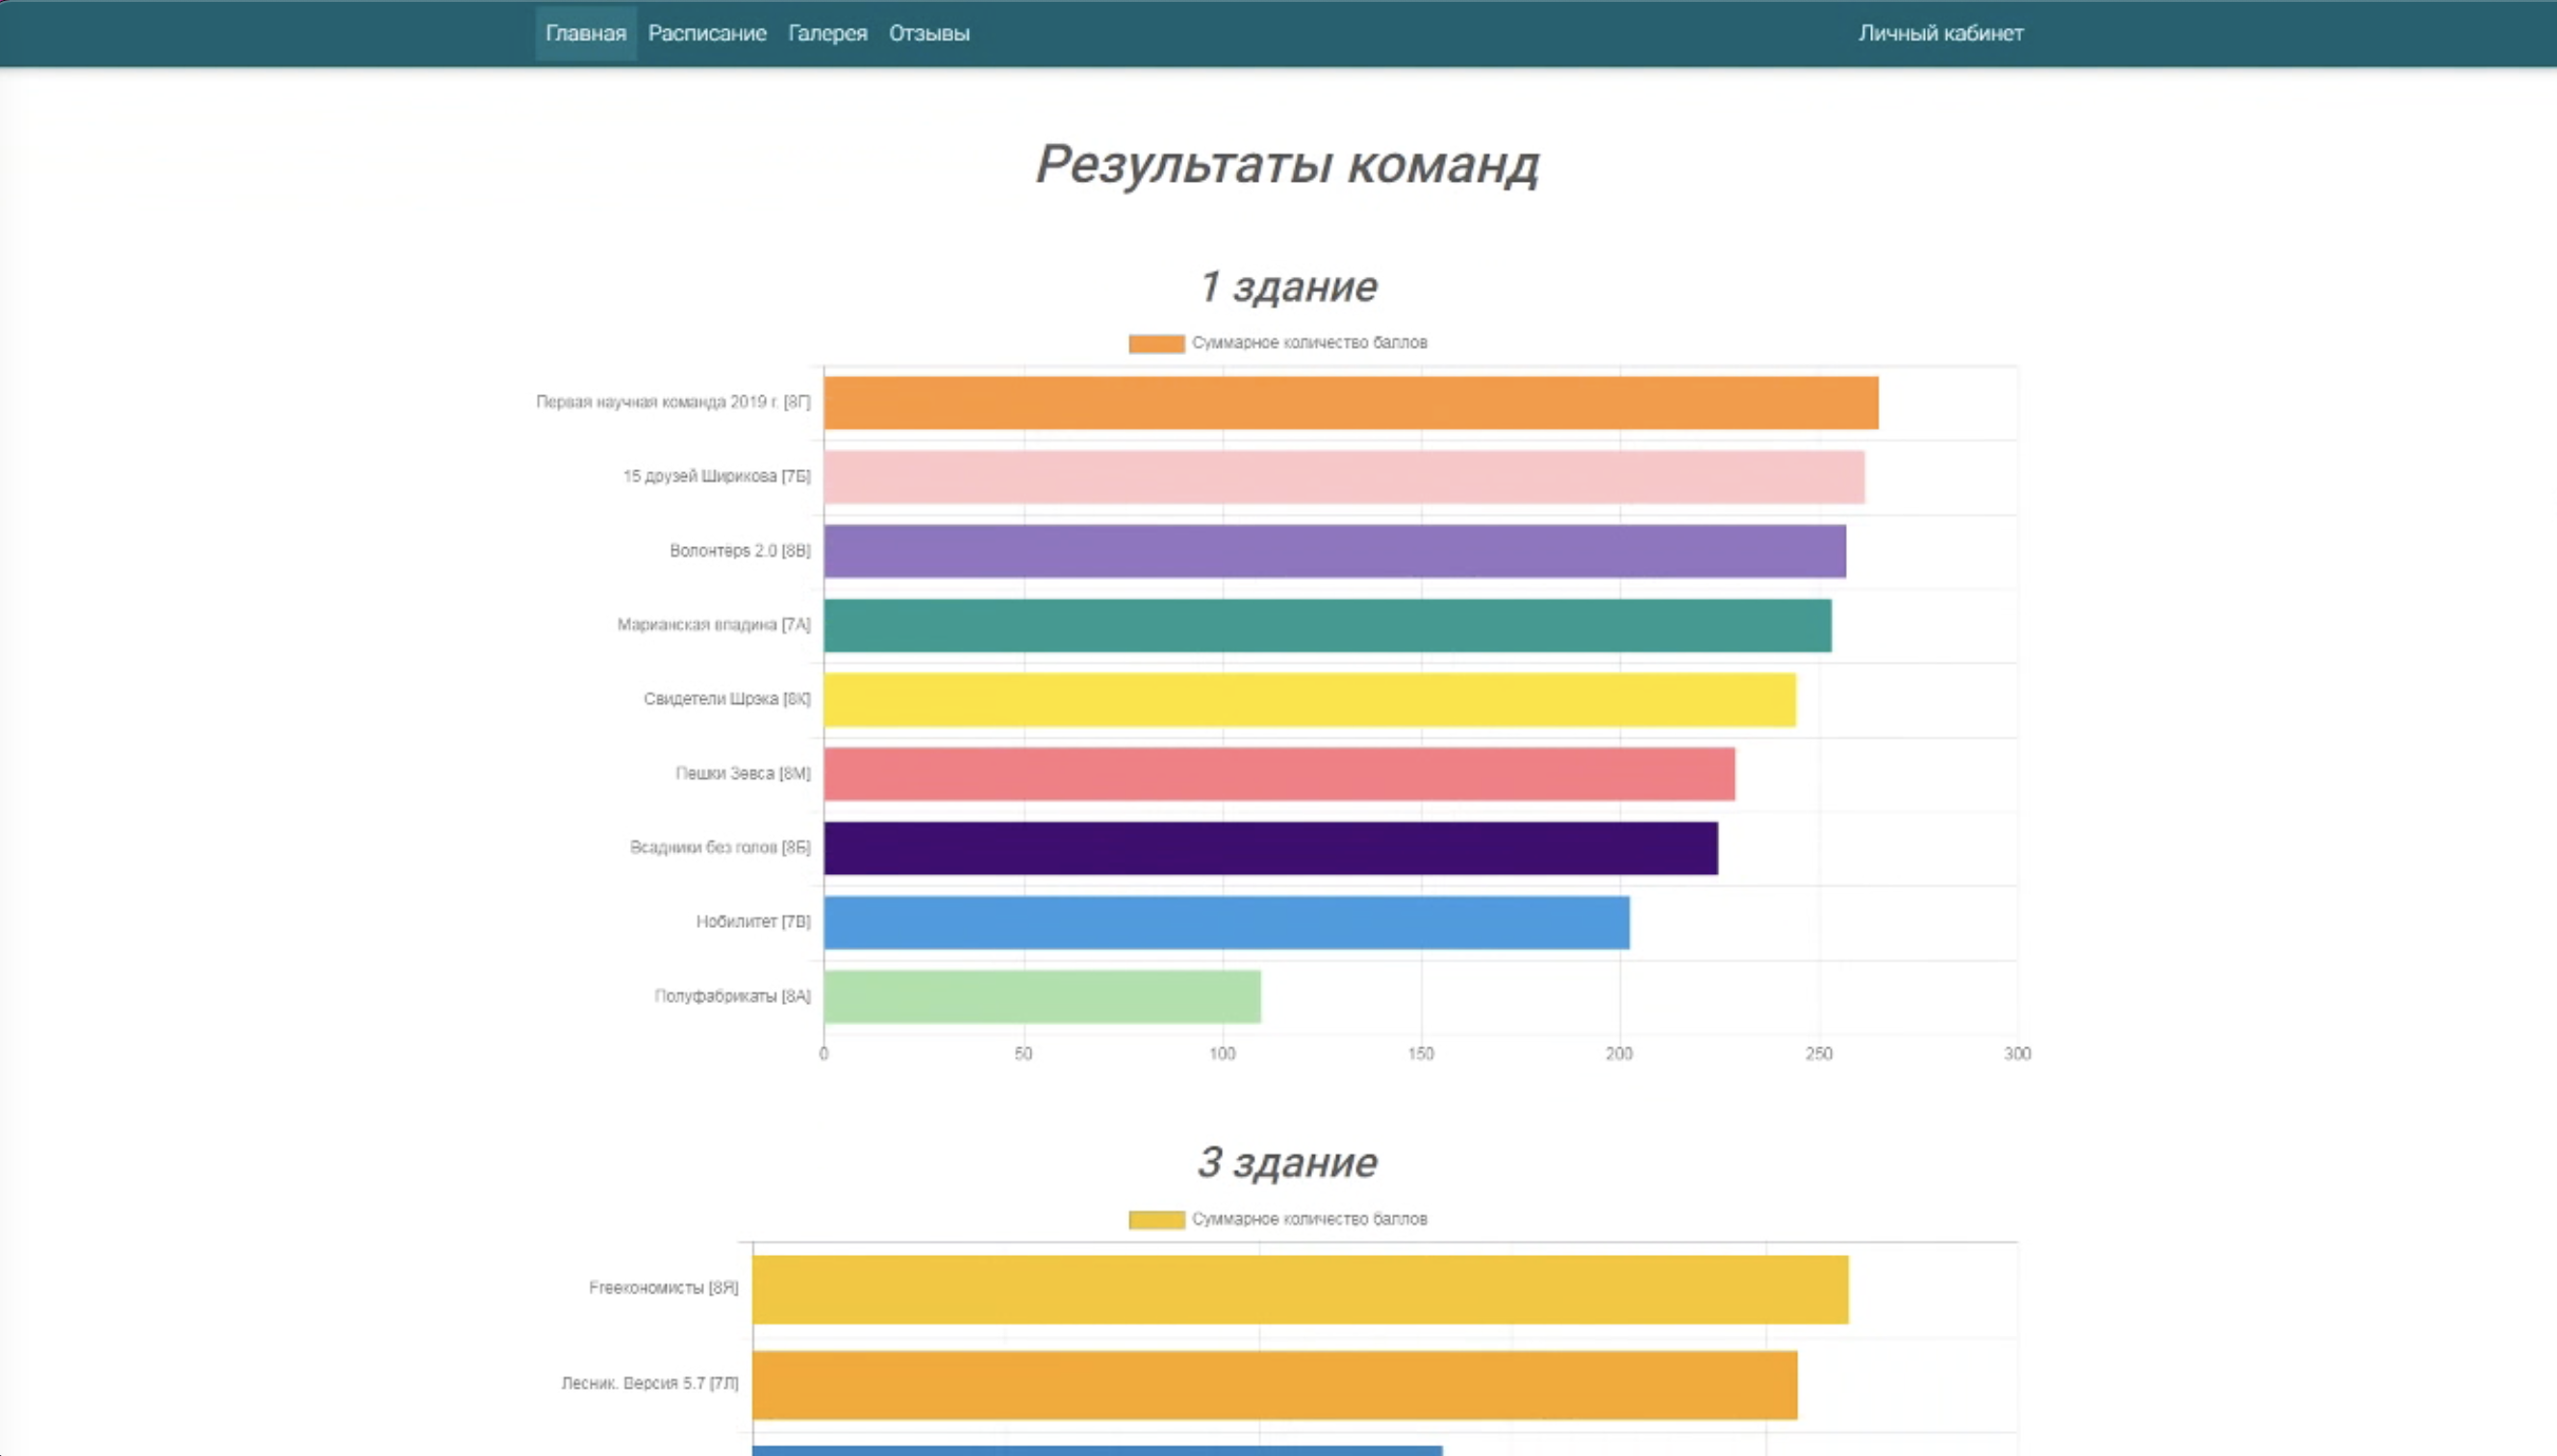Click the orange bar for Первая научная команда
This screenshot has width=2557, height=1456.
(1351, 403)
